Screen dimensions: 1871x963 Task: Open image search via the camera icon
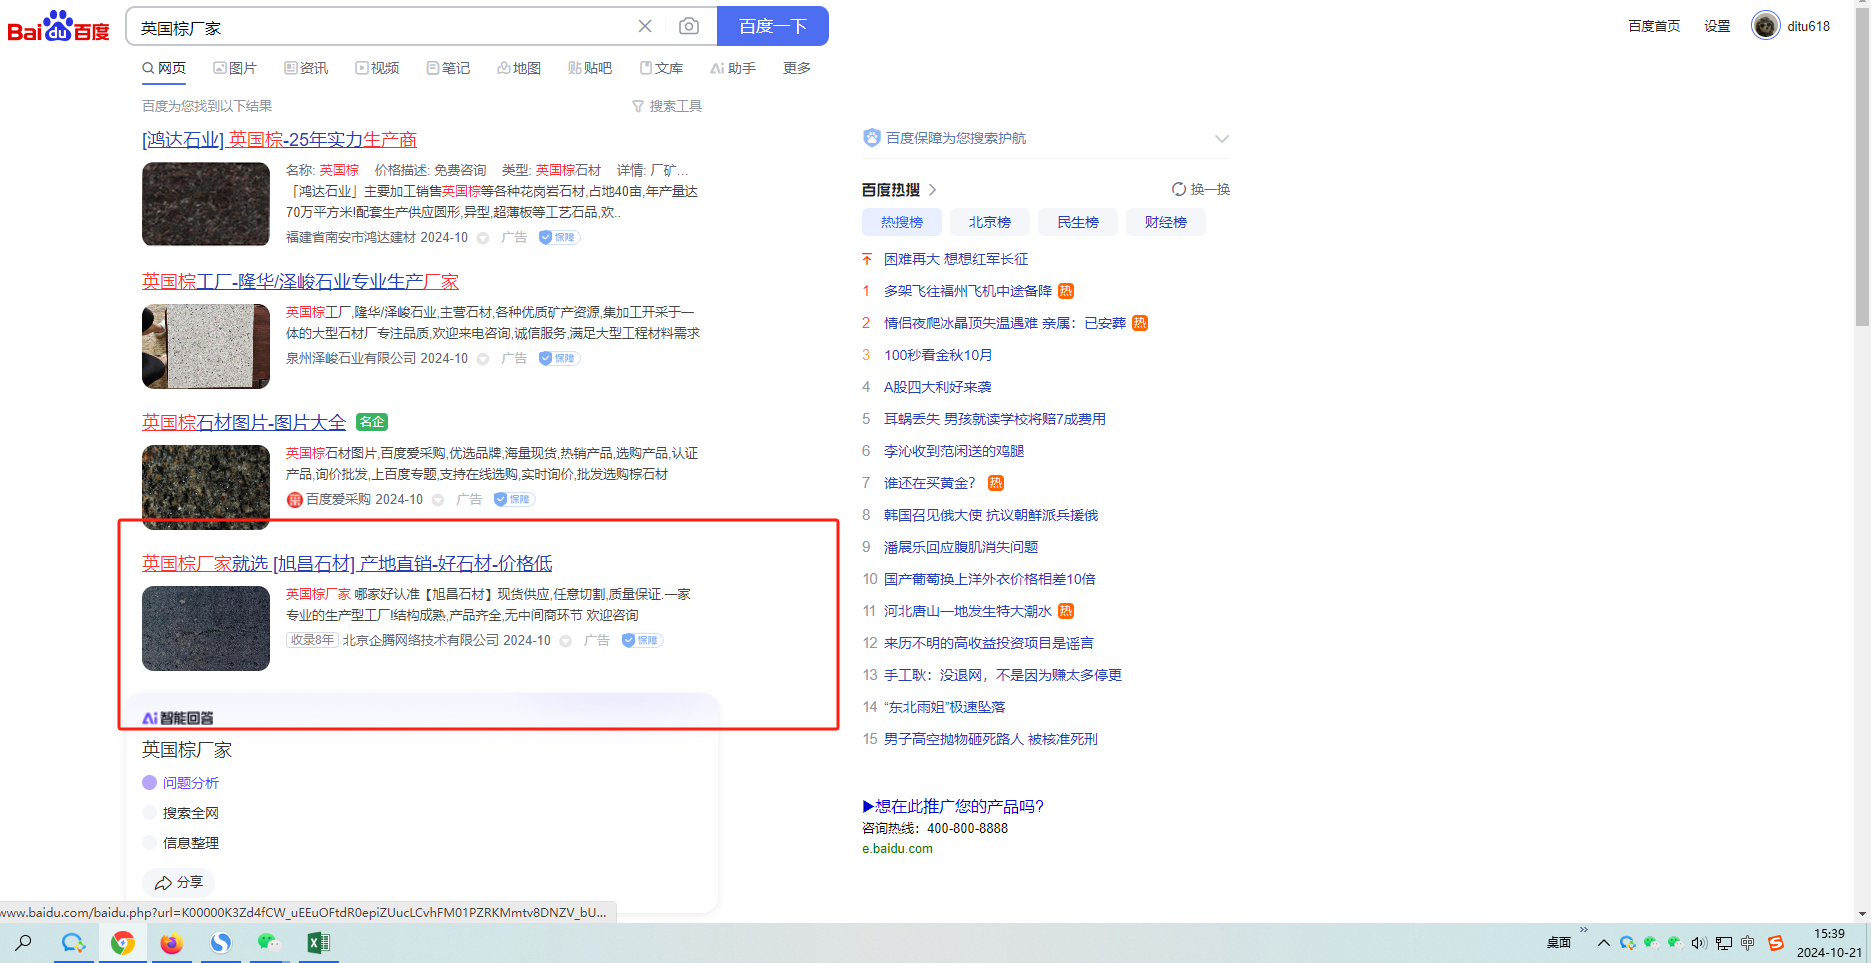click(689, 27)
